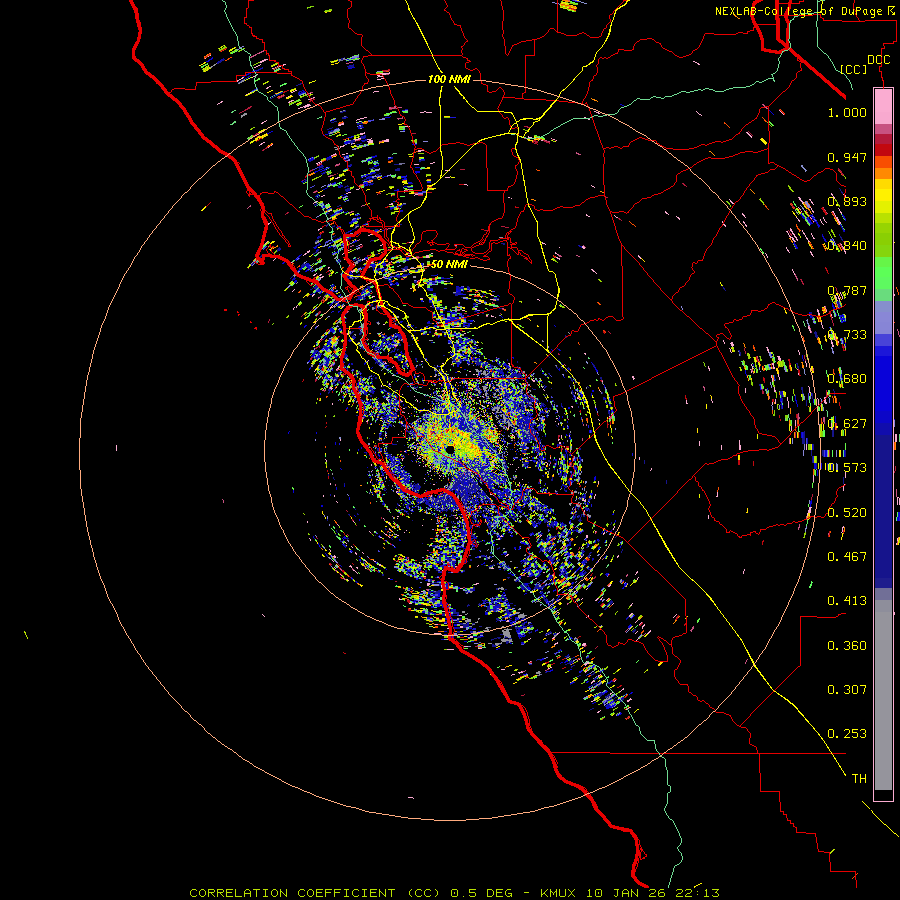Click the 0.893 scale value
Screen dimensions: 900x900
847,201
